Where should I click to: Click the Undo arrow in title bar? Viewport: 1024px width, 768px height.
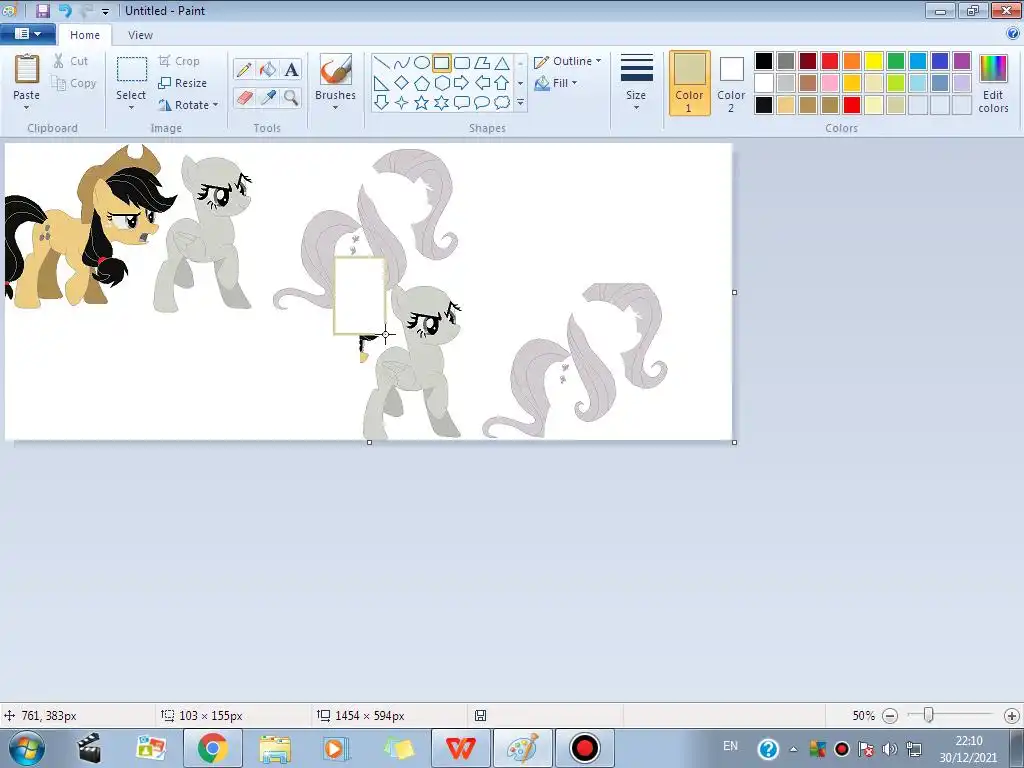click(65, 10)
